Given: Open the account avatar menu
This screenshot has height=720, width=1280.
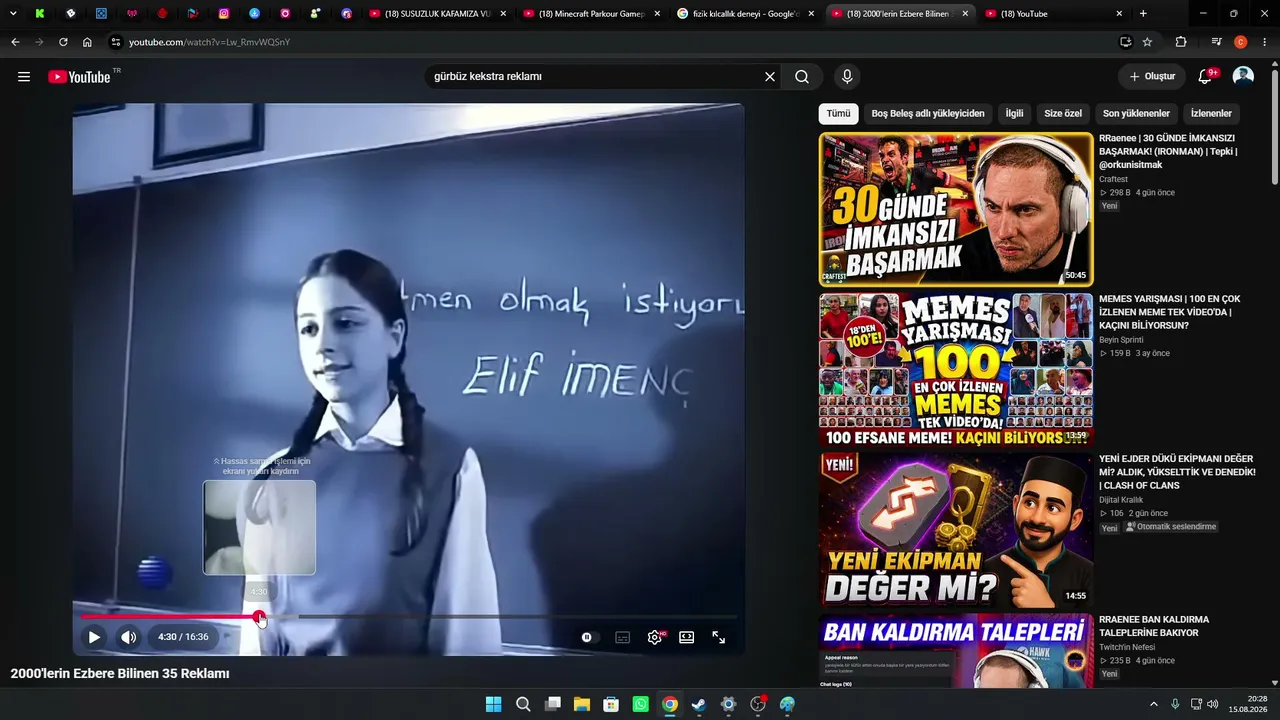Looking at the screenshot, I should [1243, 77].
